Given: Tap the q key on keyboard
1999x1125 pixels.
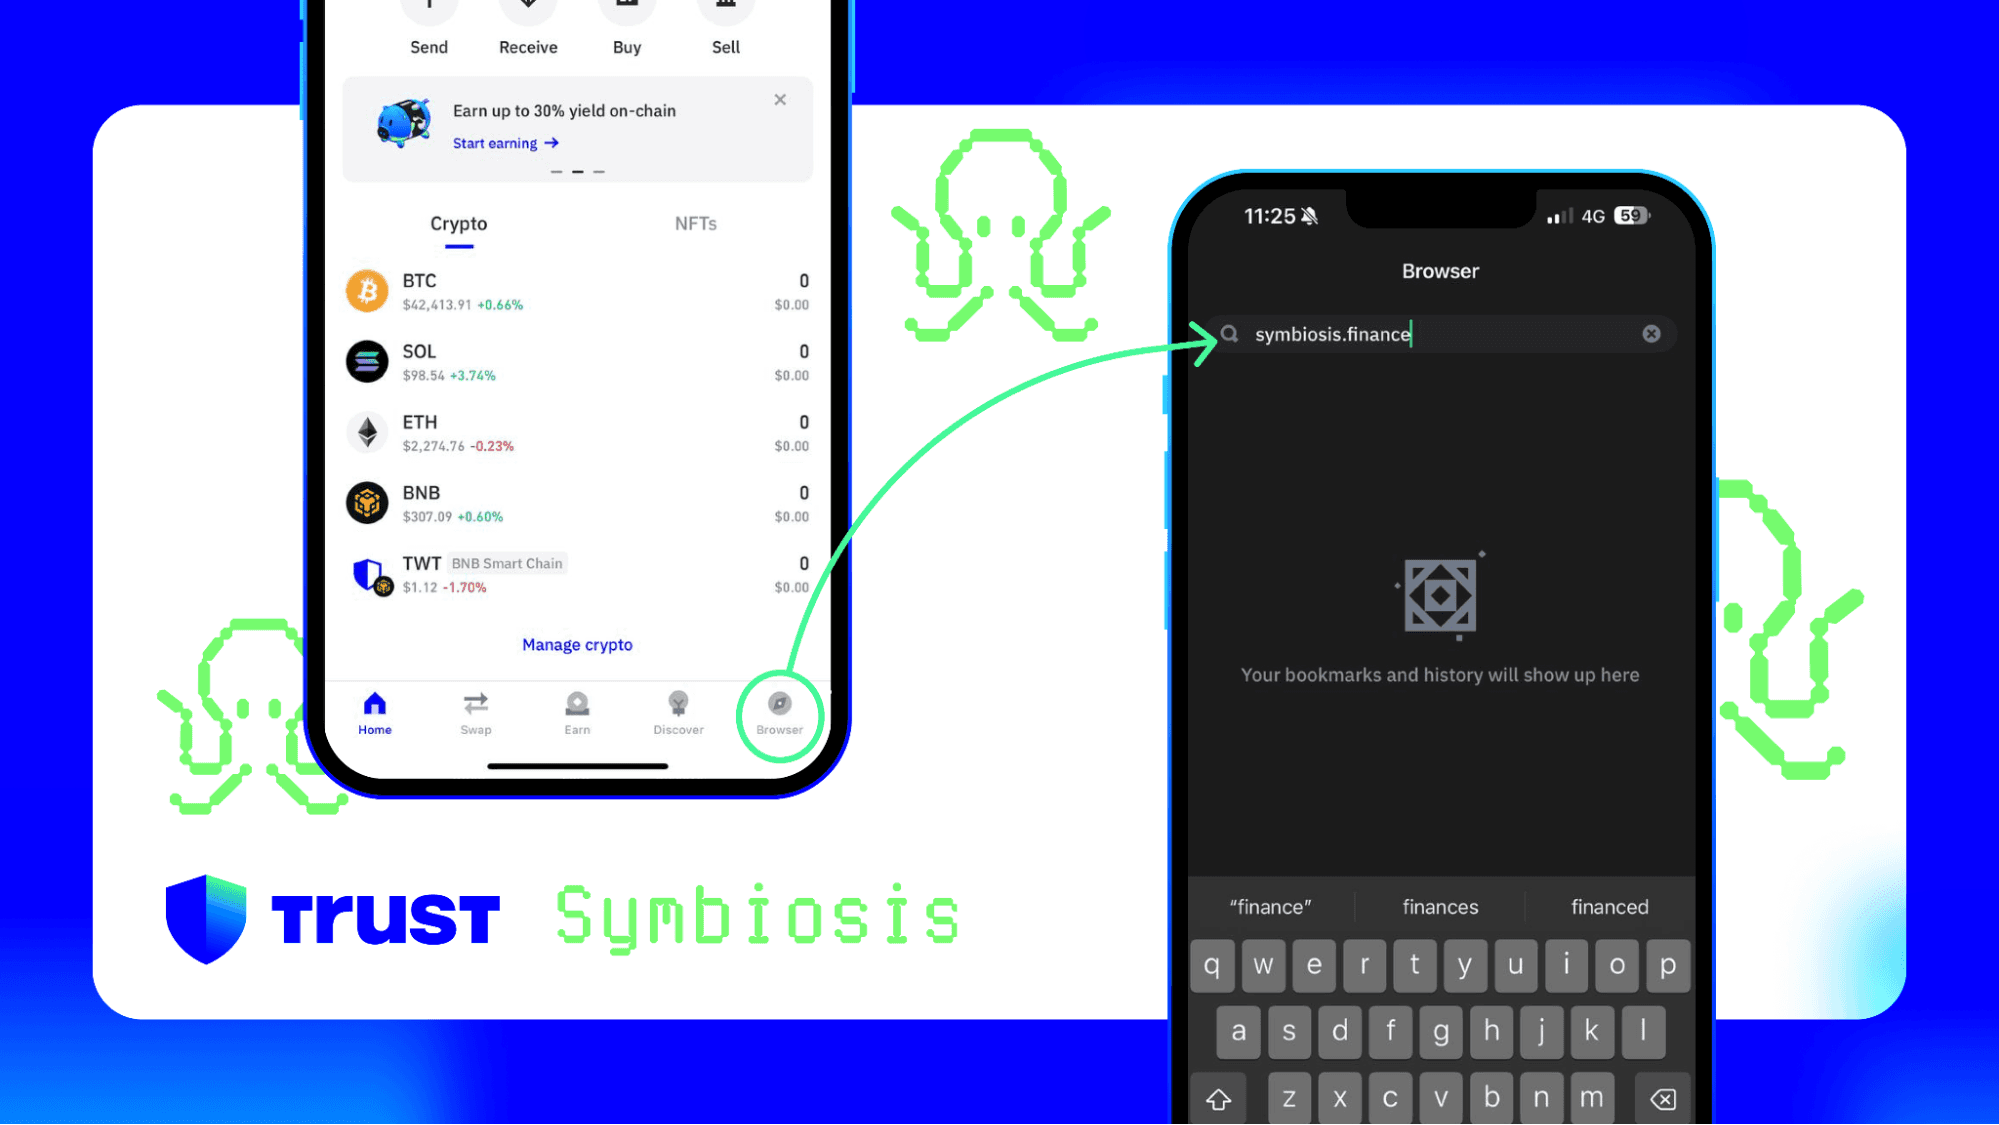Looking at the screenshot, I should (x=1212, y=966).
